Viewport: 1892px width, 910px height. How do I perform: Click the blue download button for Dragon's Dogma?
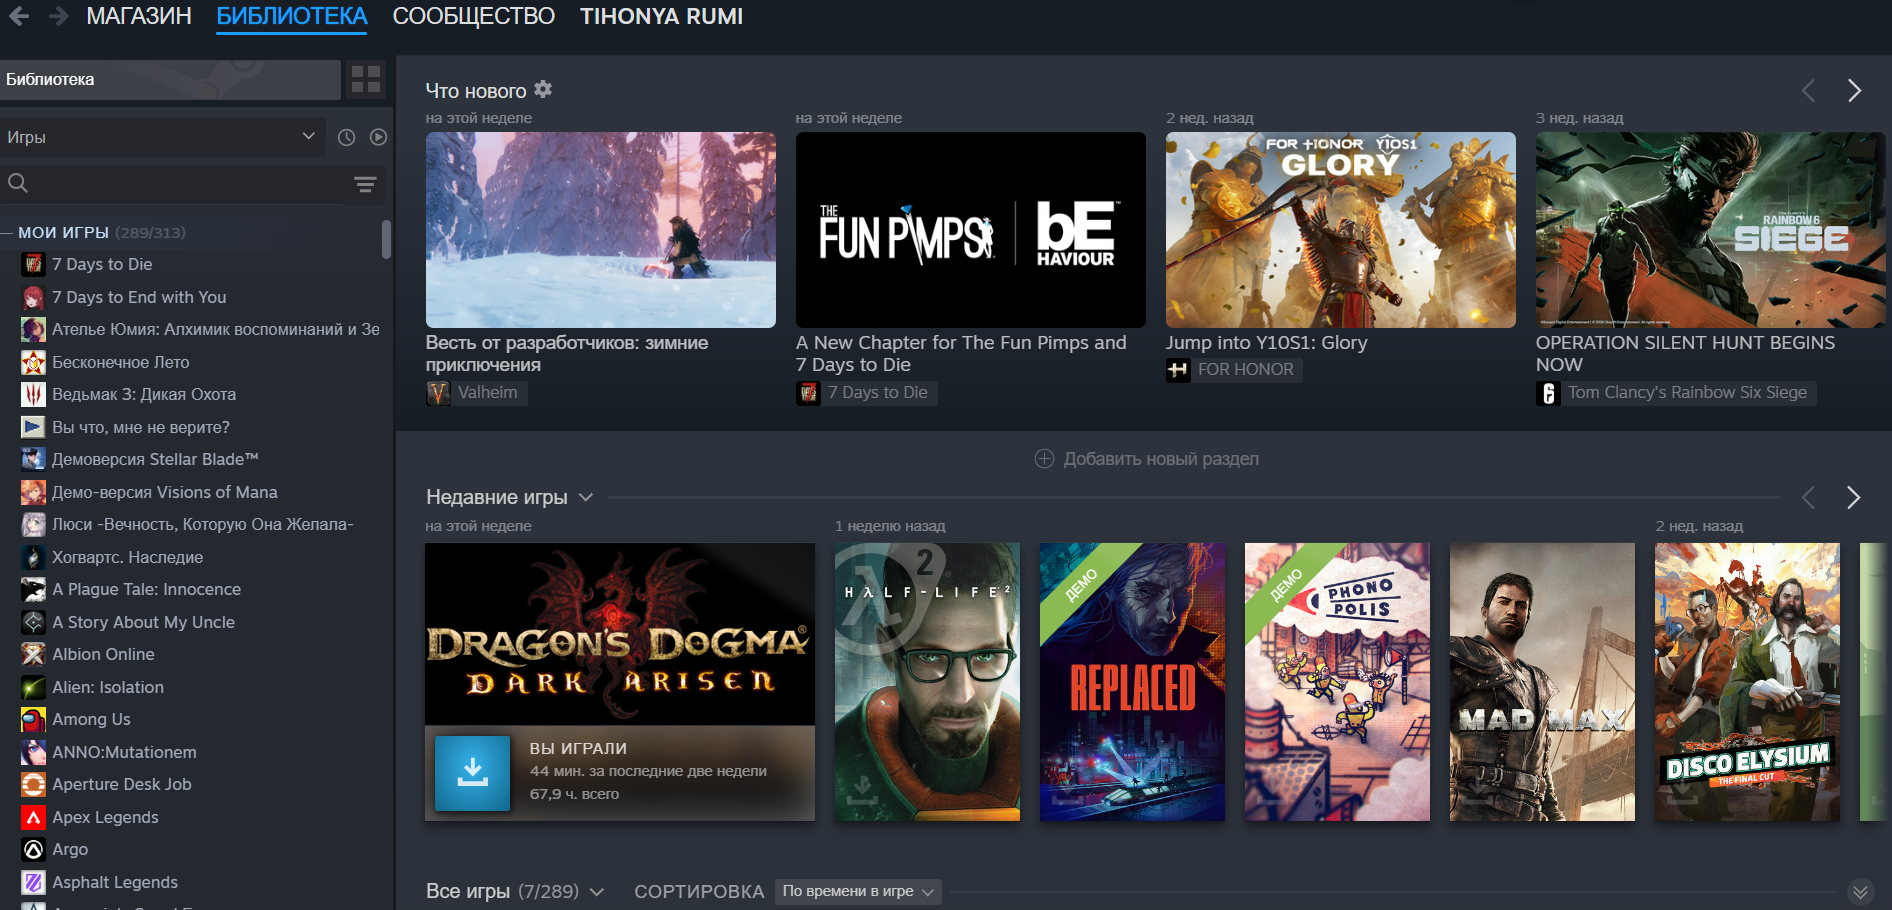coord(472,773)
